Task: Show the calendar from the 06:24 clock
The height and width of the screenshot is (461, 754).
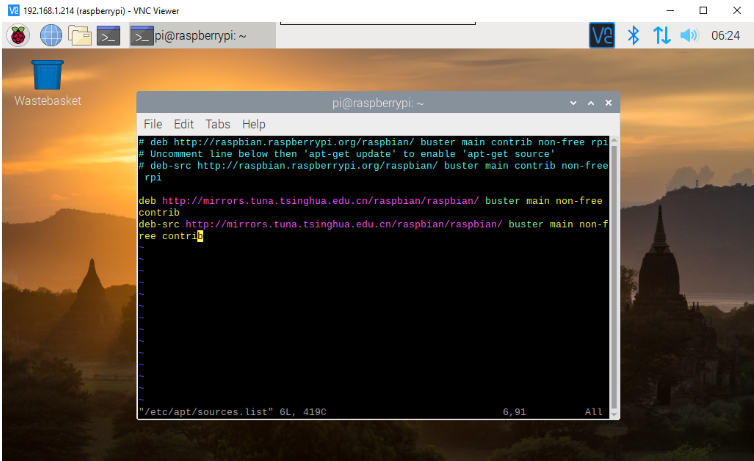Action: click(x=725, y=36)
